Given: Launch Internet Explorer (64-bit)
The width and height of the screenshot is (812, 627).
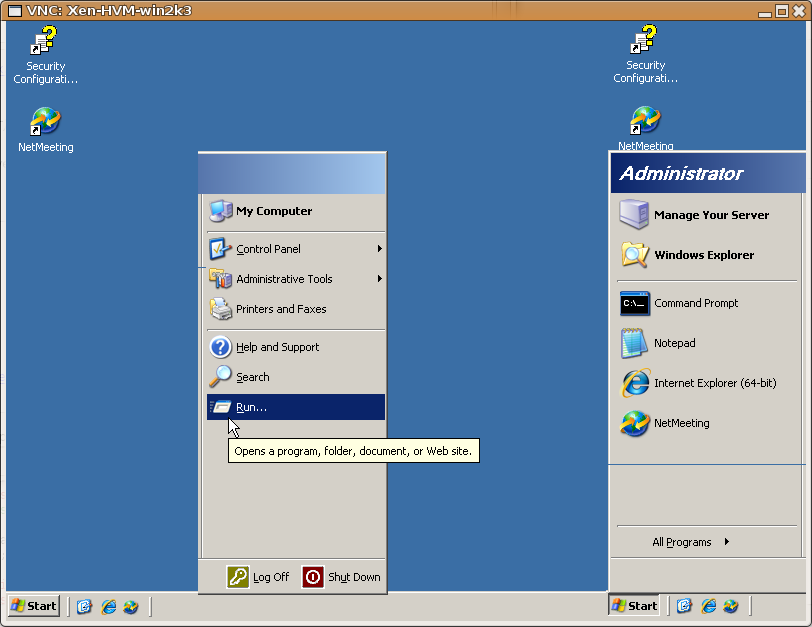Looking at the screenshot, I should pyautogui.click(x=714, y=383).
